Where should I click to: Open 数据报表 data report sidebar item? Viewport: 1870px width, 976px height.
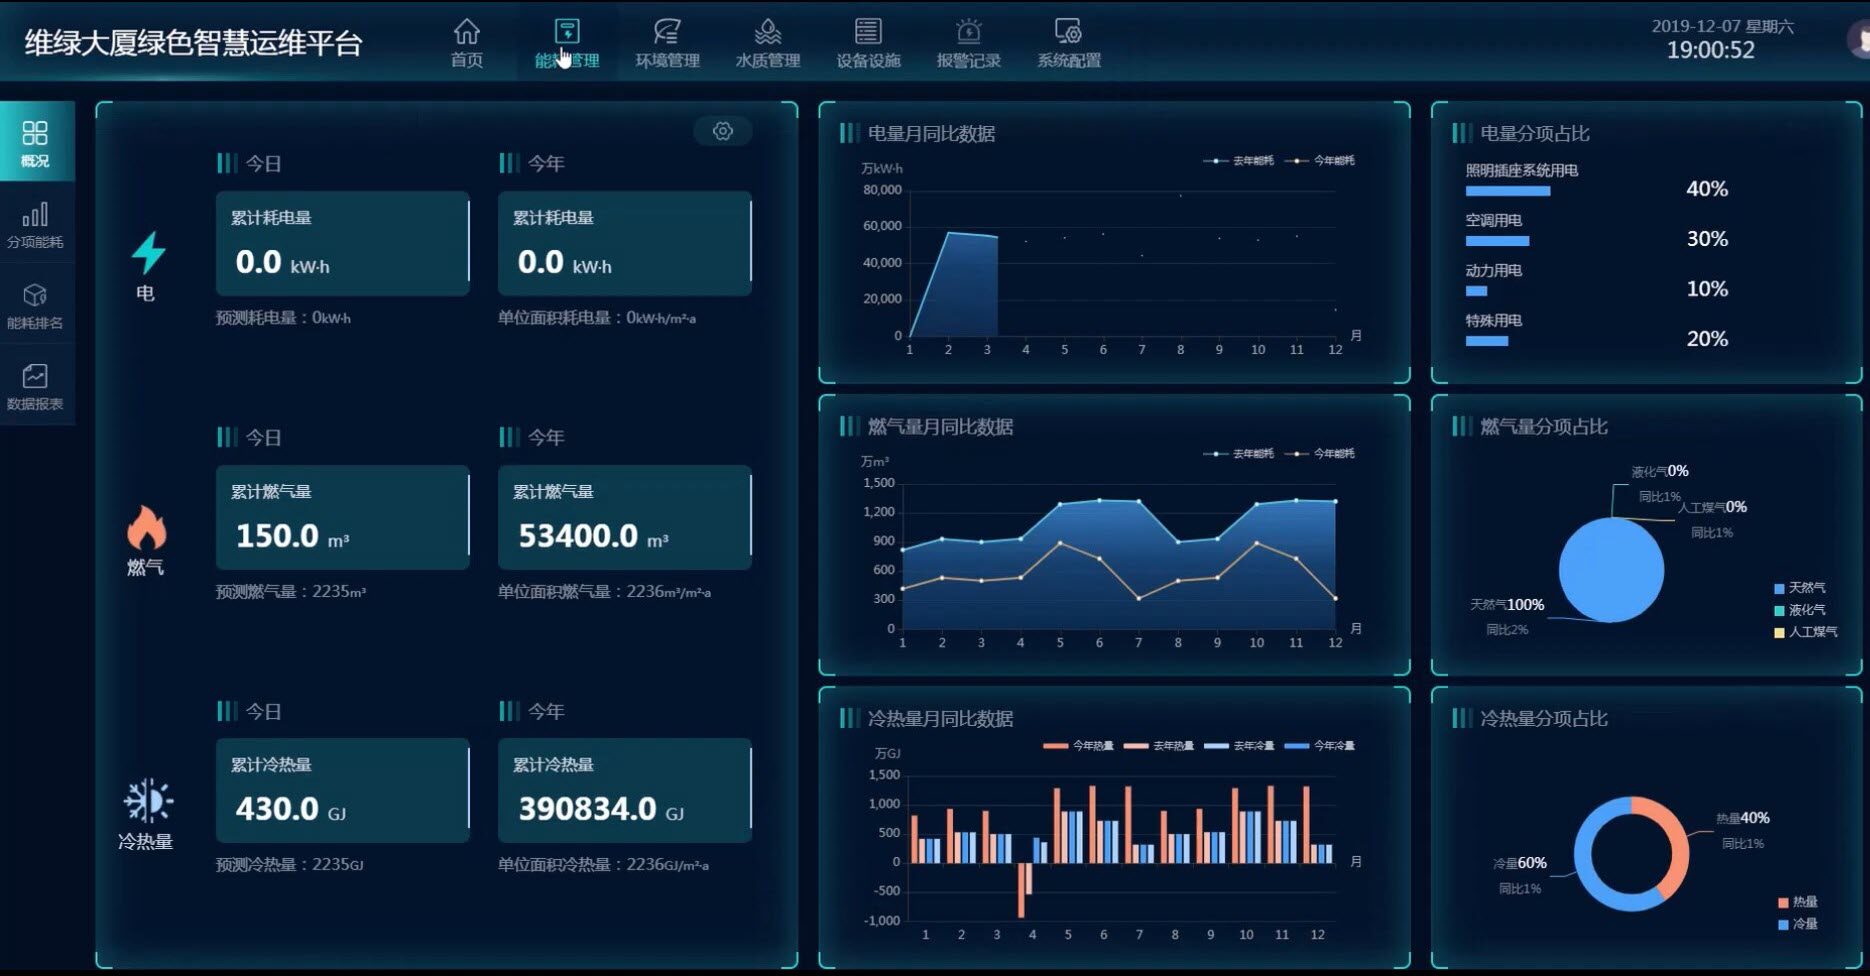pos(36,386)
